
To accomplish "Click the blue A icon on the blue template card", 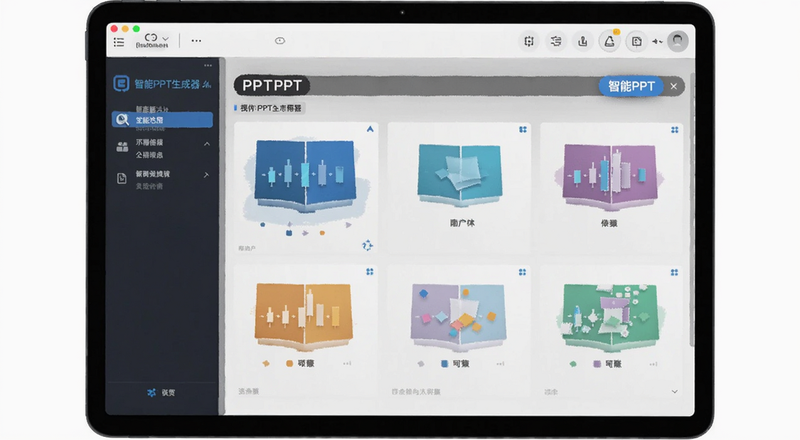I will click(x=370, y=129).
